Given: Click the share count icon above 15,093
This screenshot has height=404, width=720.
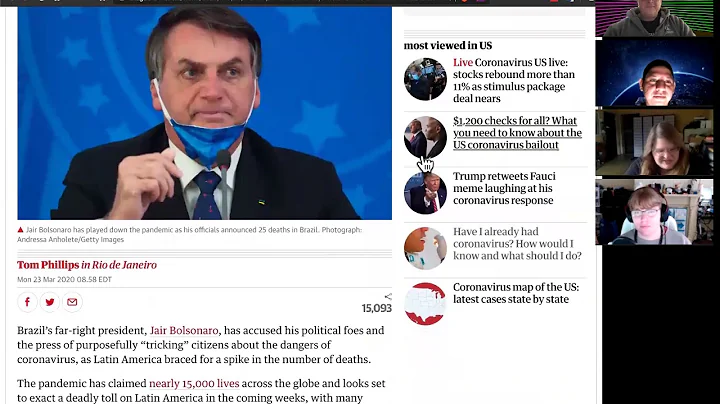Looking at the screenshot, I should pos(388,297).
